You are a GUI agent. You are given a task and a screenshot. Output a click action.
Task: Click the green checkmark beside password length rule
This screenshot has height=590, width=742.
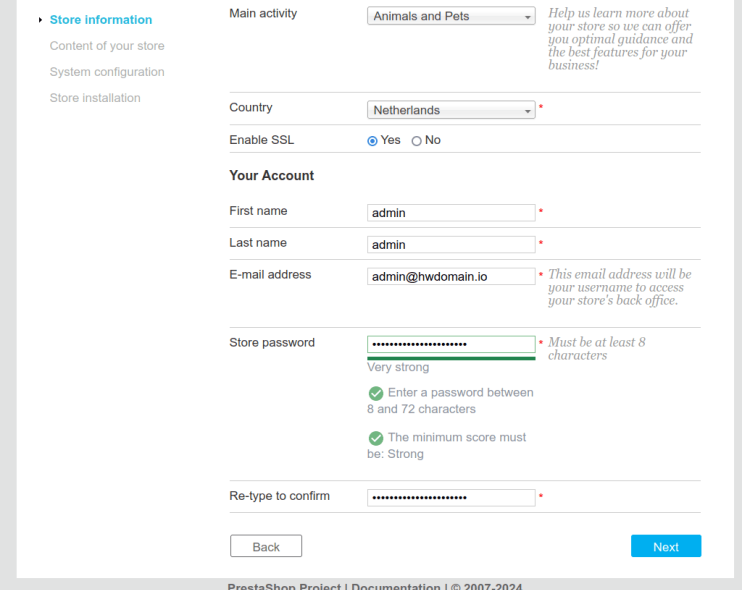376,393
